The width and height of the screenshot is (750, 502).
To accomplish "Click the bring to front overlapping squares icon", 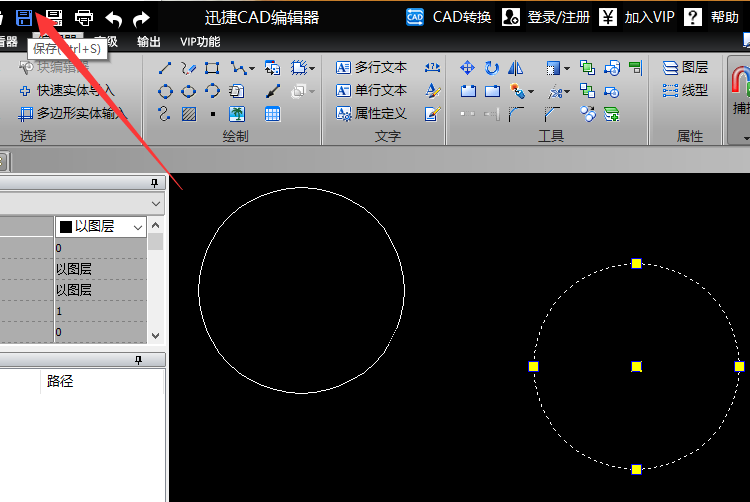I will pyautogui.click(x=587, y=68).
